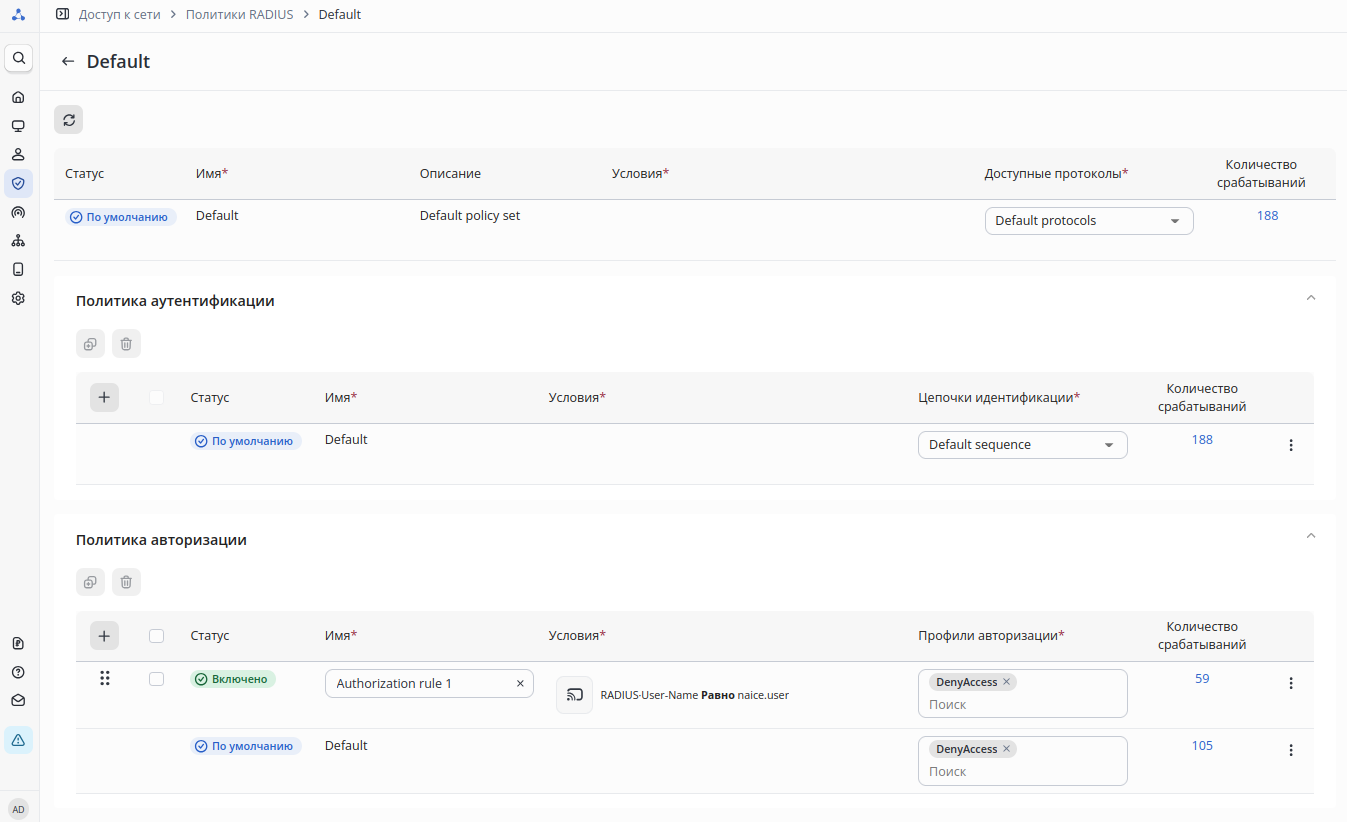Click the warning triangle icon in the sidebar
1347x822 pixels.
(x=18, y=740)
